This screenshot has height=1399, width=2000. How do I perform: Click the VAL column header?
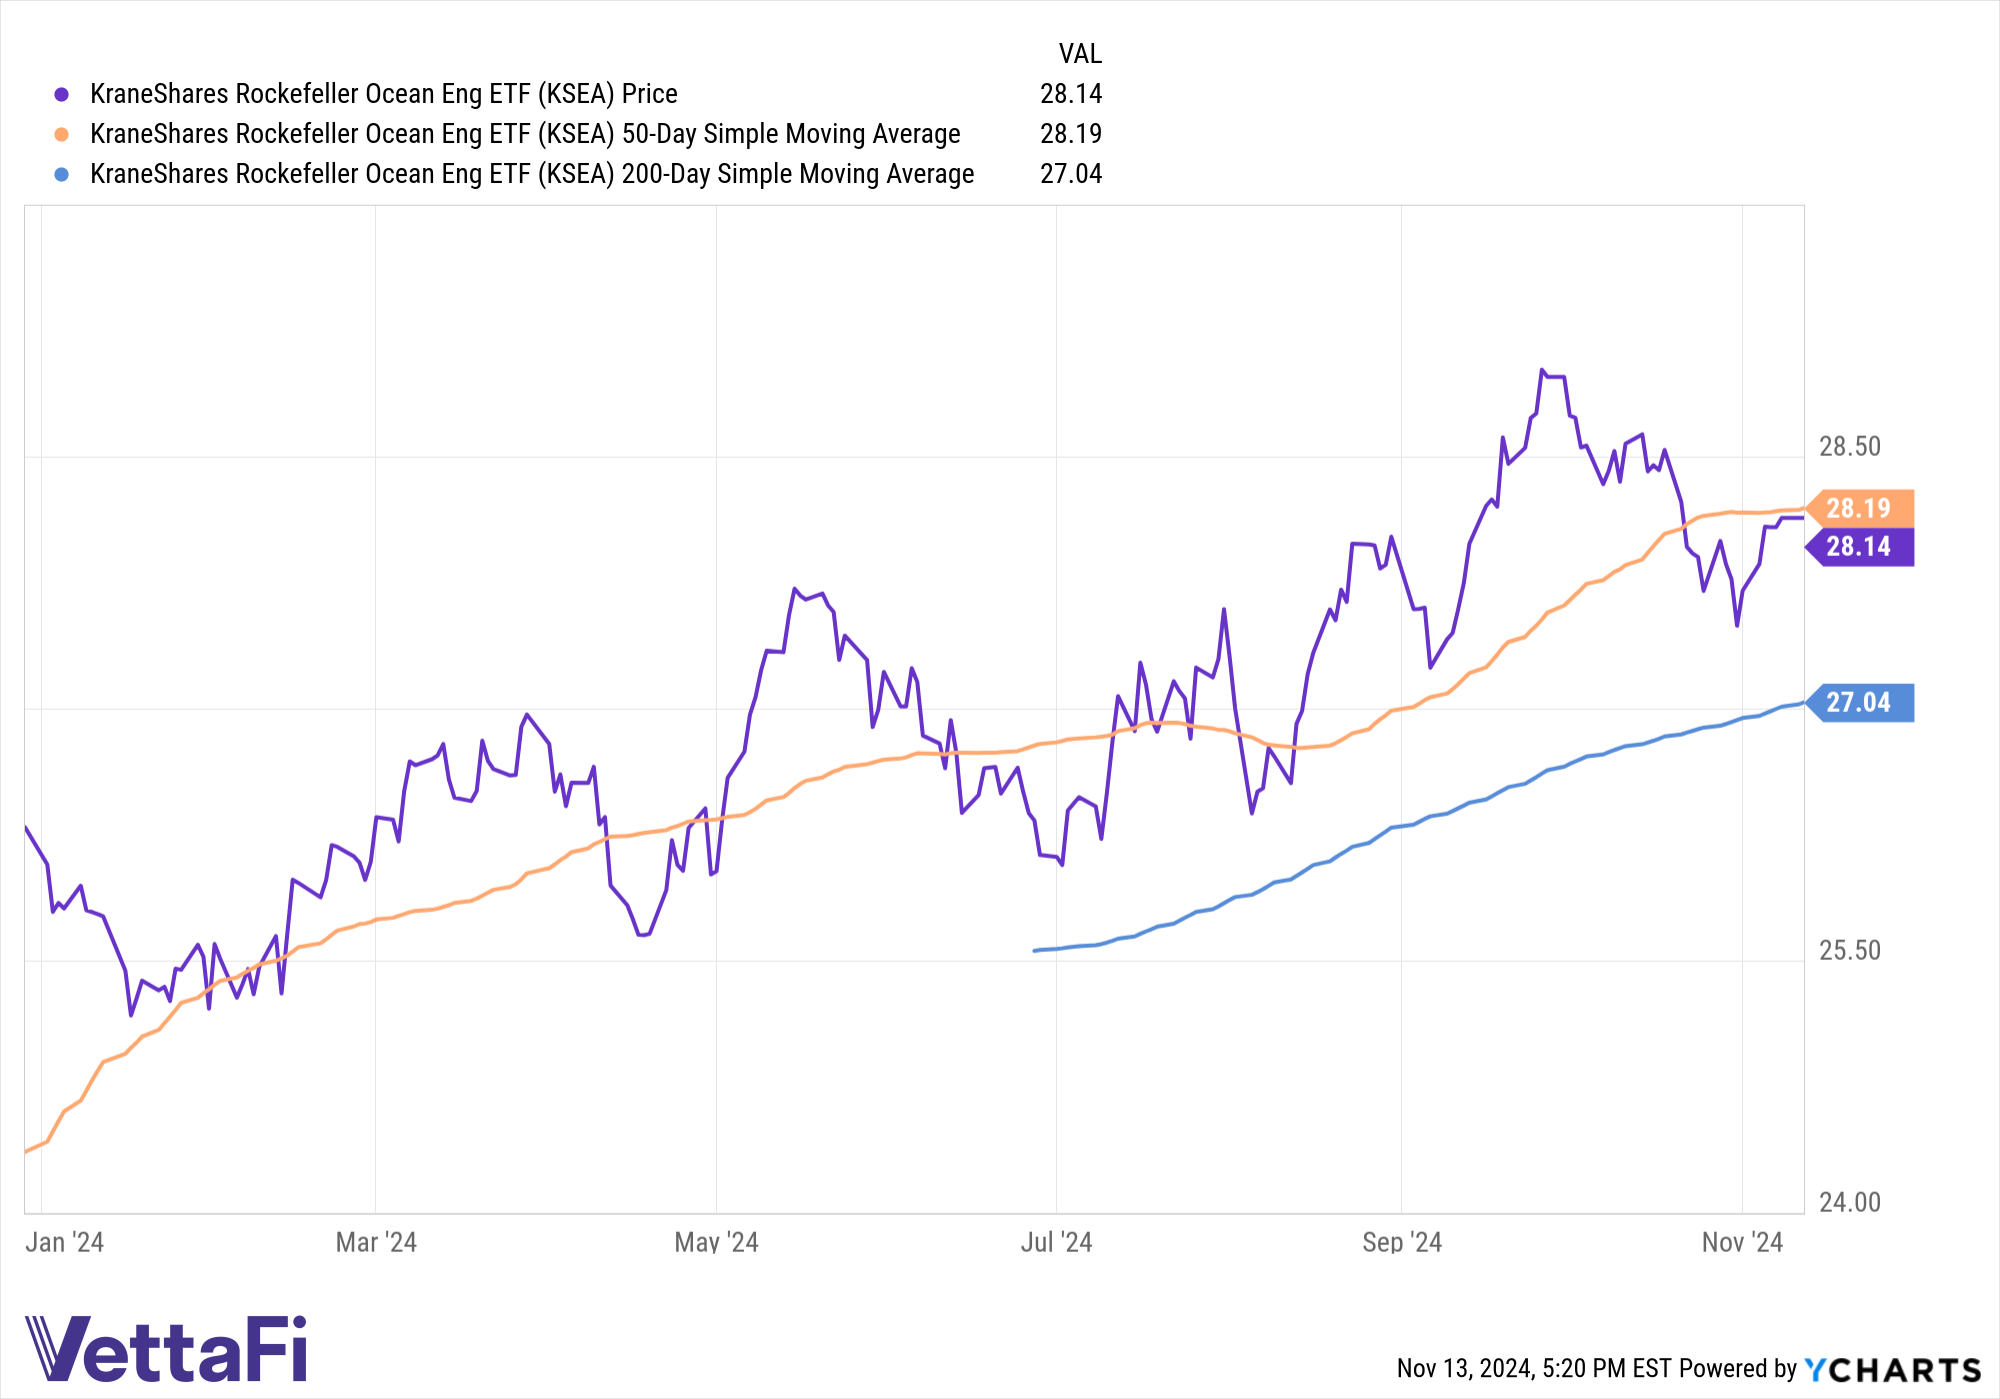1080,54
